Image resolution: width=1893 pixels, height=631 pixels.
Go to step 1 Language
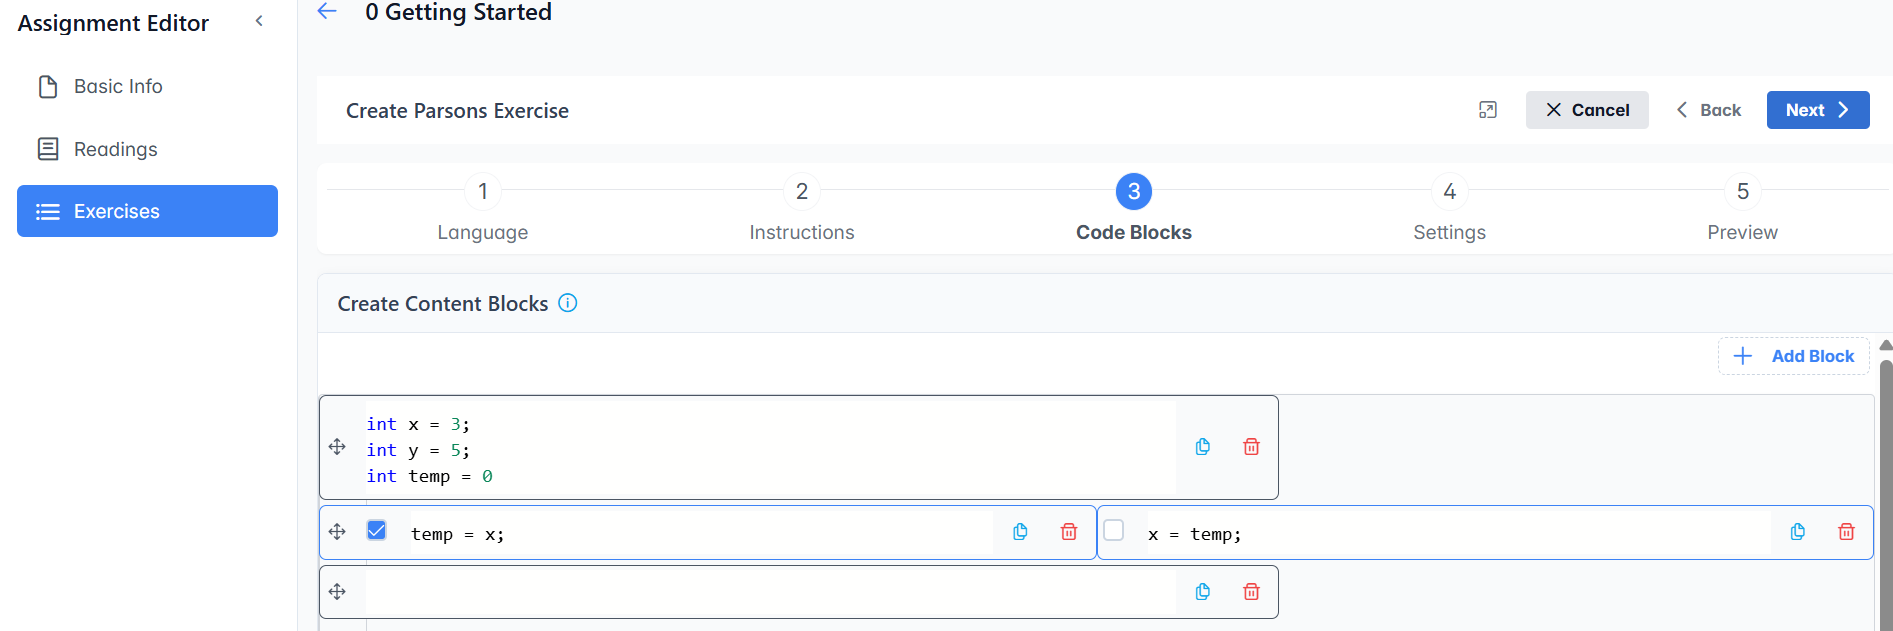[482, 192]
